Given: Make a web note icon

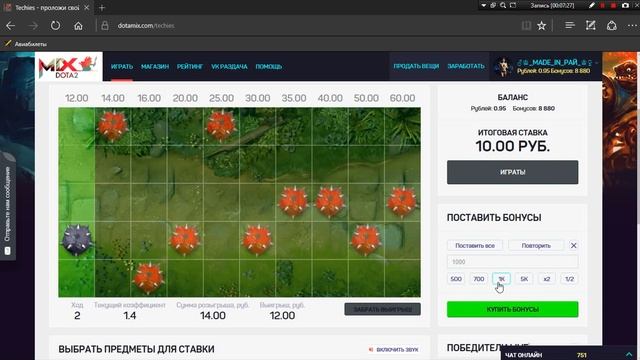Looking at the screenshot, I should [x=591, y=26].
